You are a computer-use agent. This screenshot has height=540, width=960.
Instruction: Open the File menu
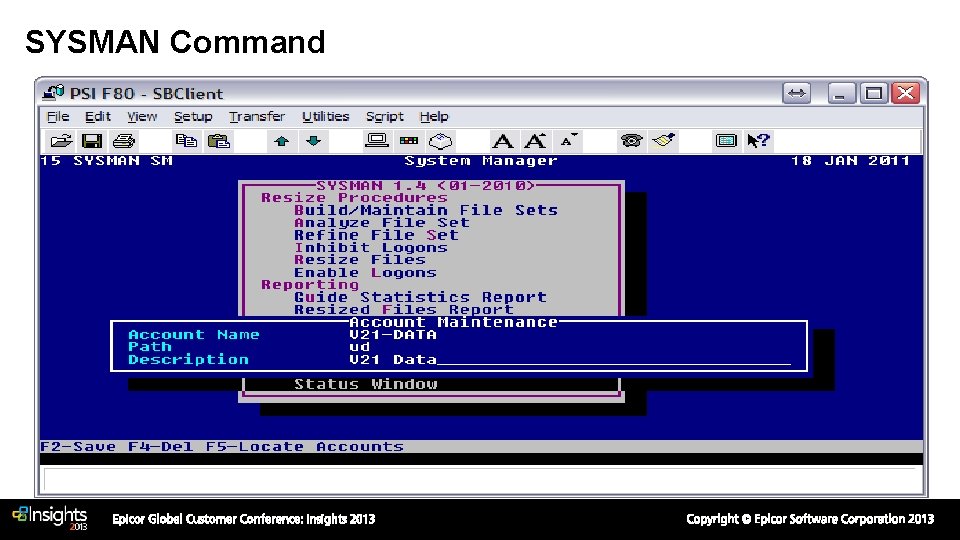(x=58, y=116)
